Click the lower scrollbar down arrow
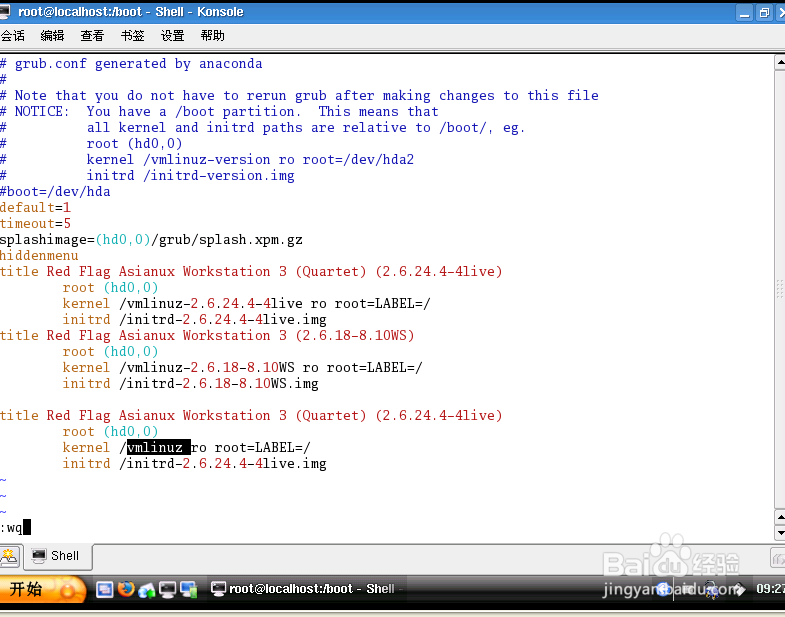This screenshot has width=785, height=617. [x=780, y=533]
